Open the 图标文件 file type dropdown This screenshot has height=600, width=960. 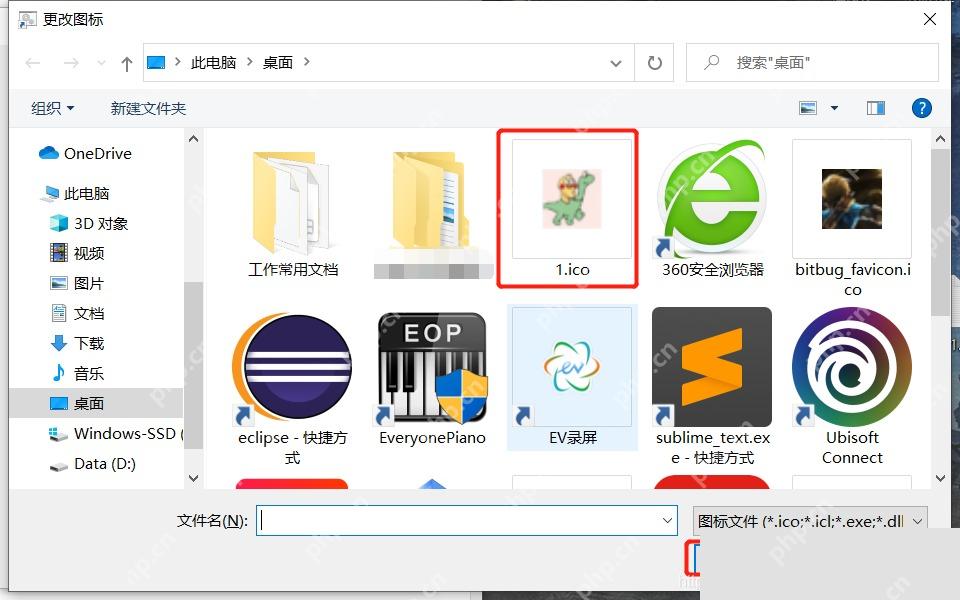click(x=810, y=521)
